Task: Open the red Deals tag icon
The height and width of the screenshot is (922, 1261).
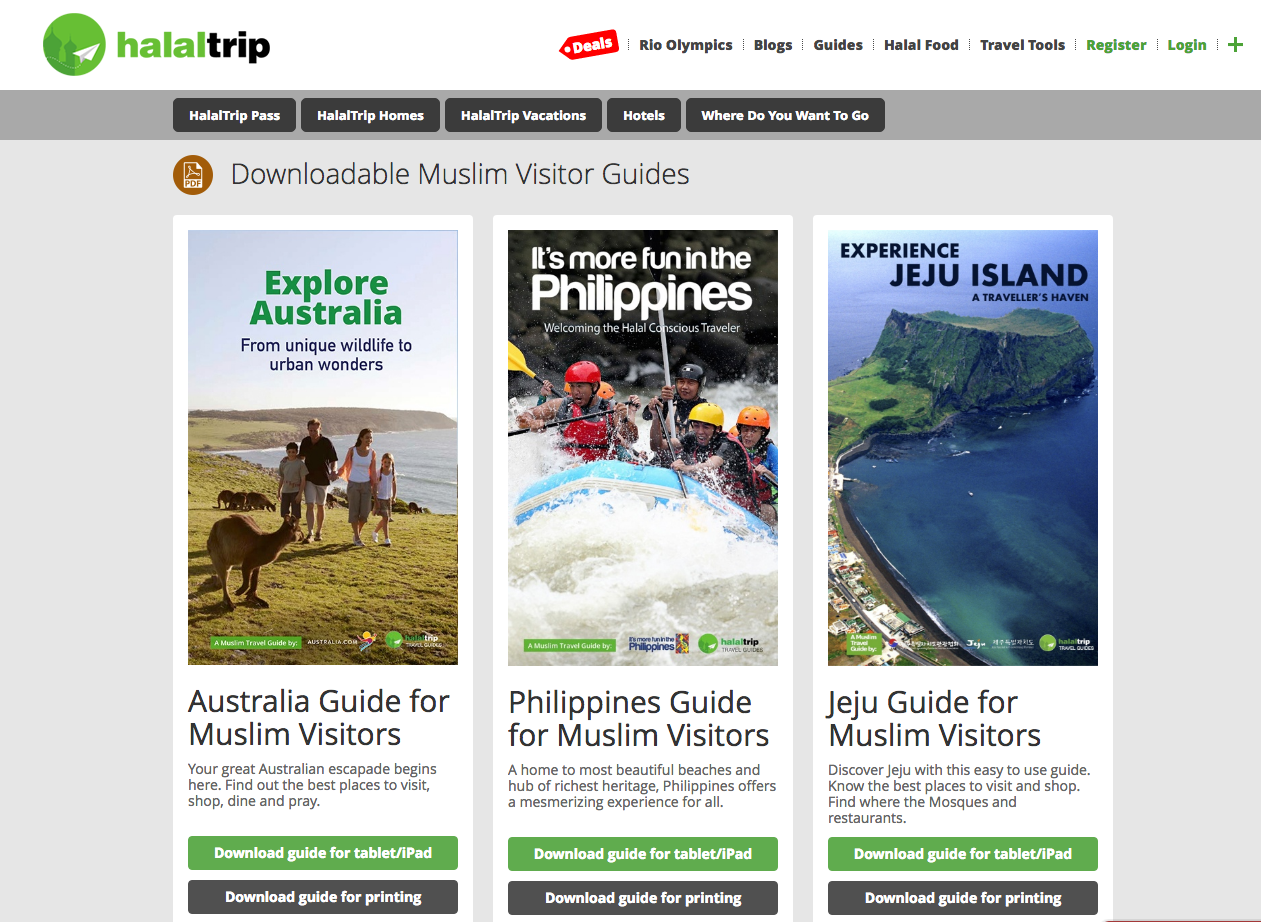Action: pyautogui.click(x=589, y=45)
